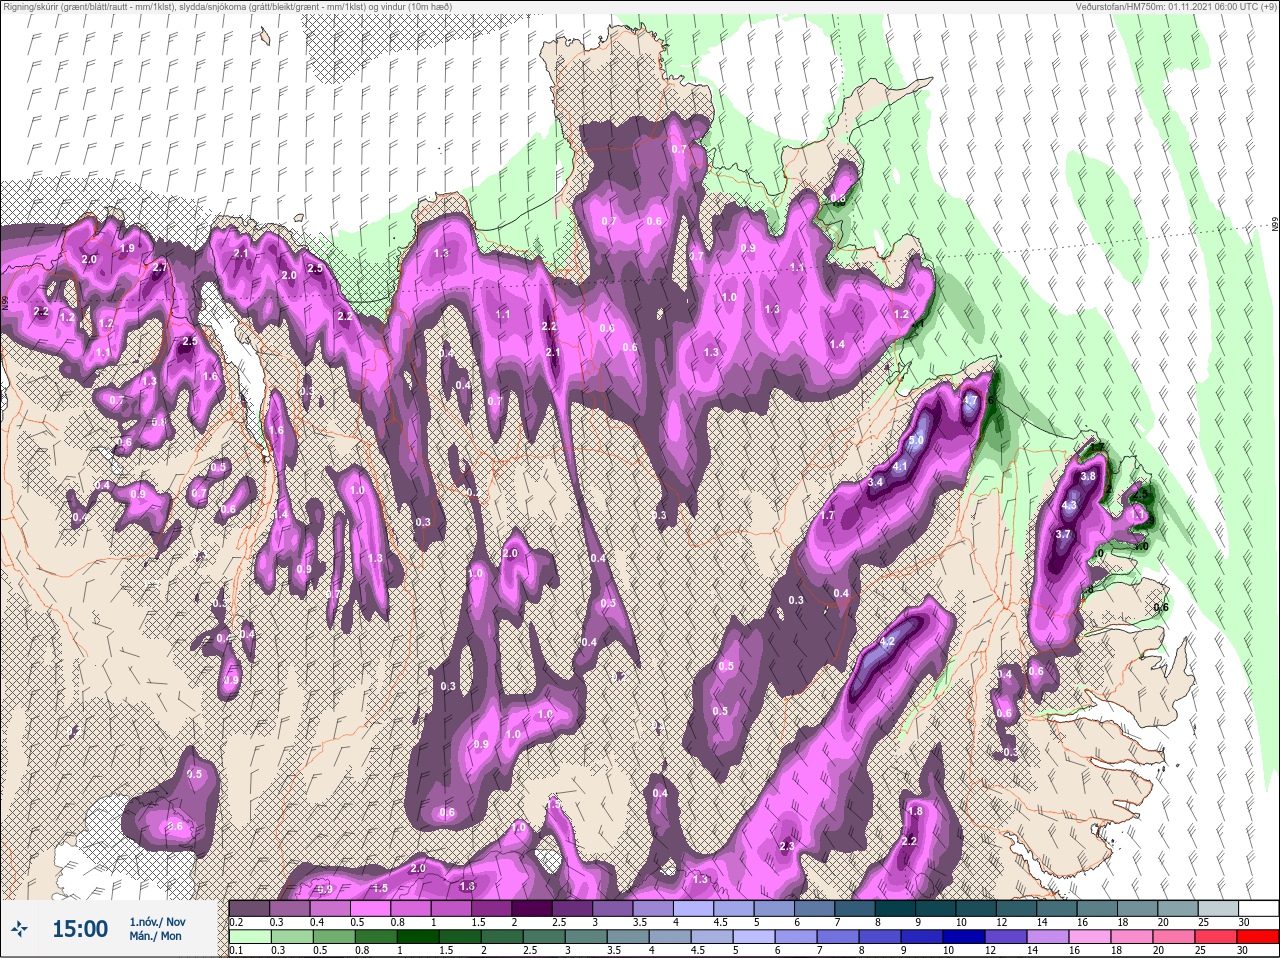Click the 4.3 precipitation value on map
Screen dimensions: 1280x958
[1068, 505]
